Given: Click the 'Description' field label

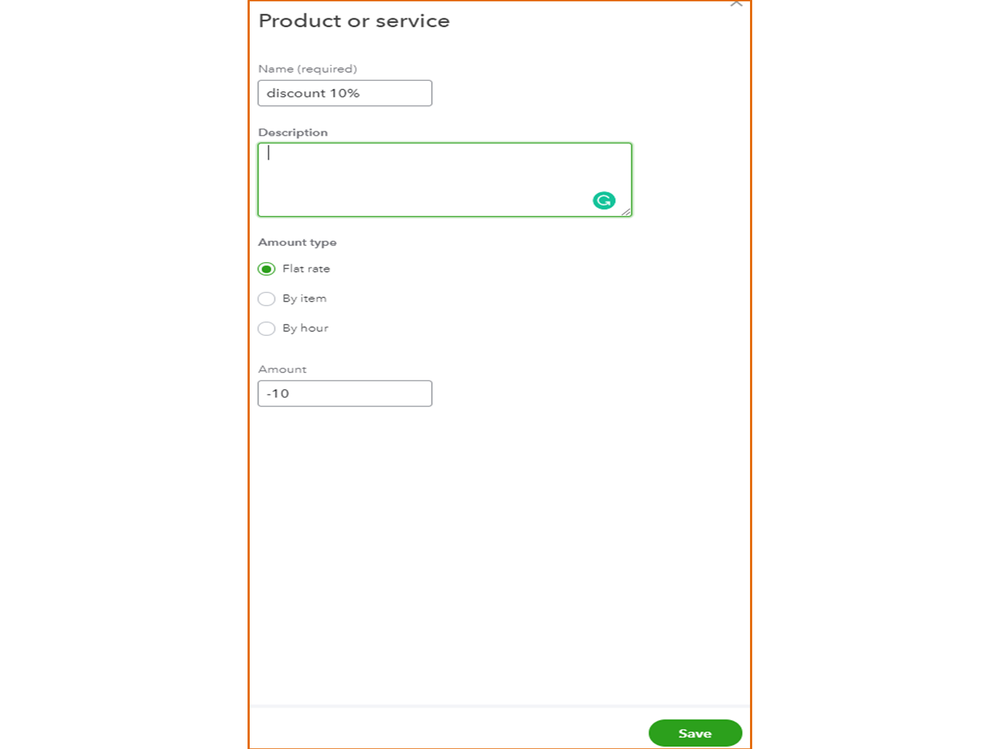Looking at the screenshot, I should 293,132.
